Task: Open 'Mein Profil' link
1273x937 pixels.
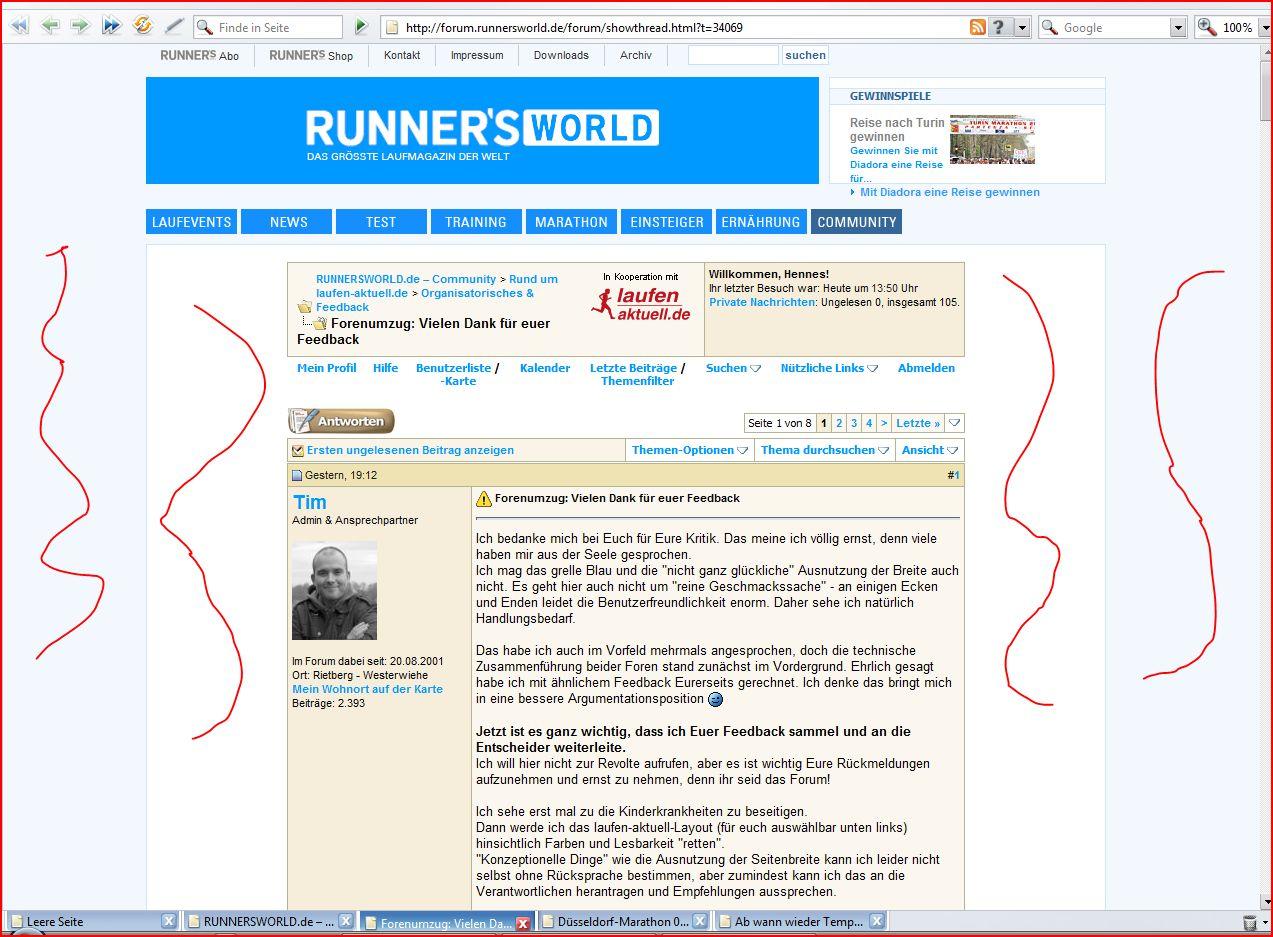Action: tap(327, 368)
